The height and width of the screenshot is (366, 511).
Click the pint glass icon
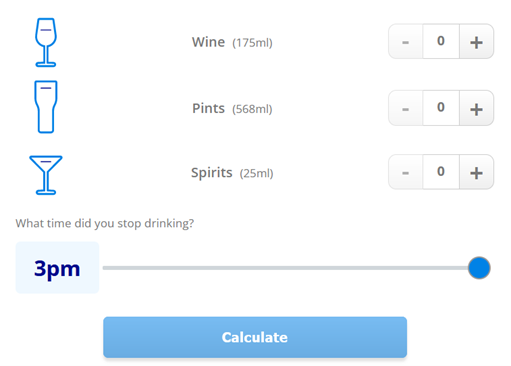click(x=46, y=107)
